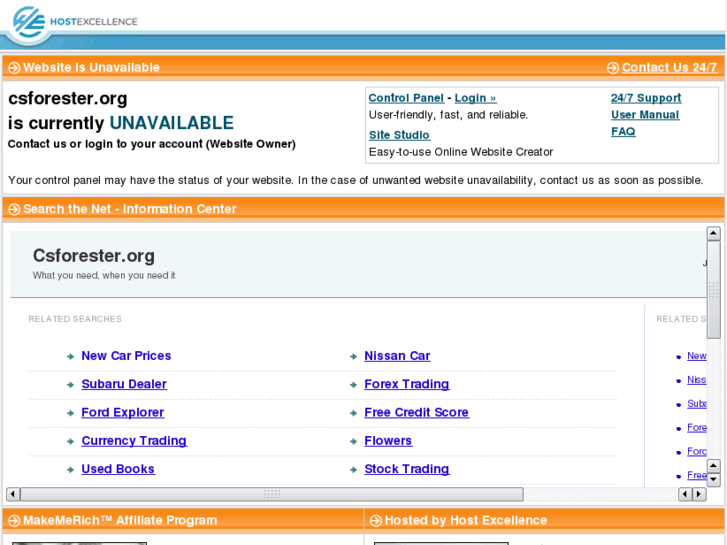Open the User Manual link

coord(645,115)
